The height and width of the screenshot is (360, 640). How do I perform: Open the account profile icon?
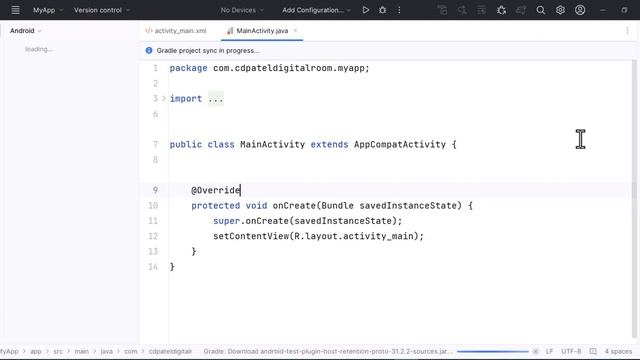580,10
